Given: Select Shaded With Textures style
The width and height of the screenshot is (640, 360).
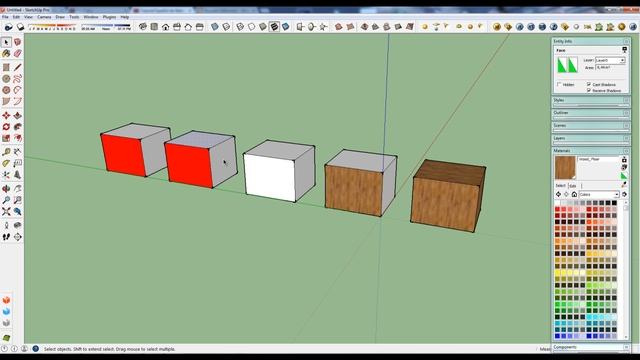Looking at the screenshot, I should pos(274,27).
